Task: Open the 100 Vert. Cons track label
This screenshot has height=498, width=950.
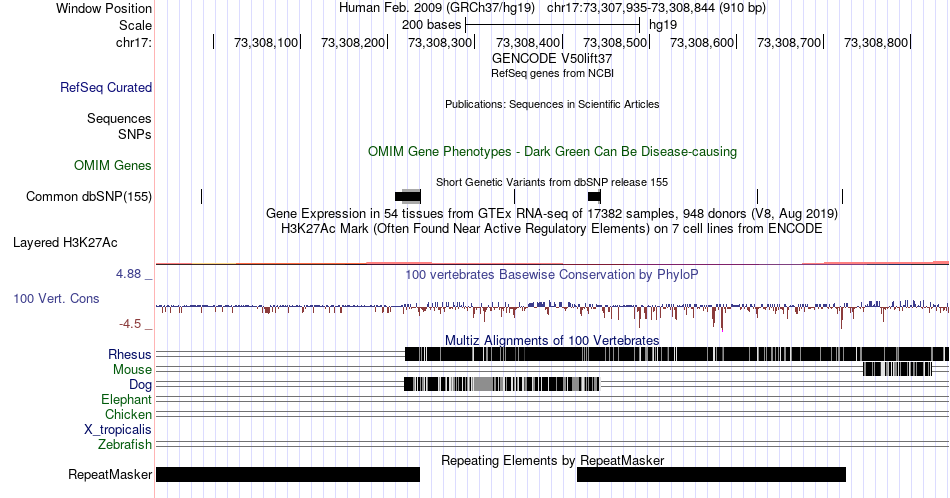Action: (56, 298)
